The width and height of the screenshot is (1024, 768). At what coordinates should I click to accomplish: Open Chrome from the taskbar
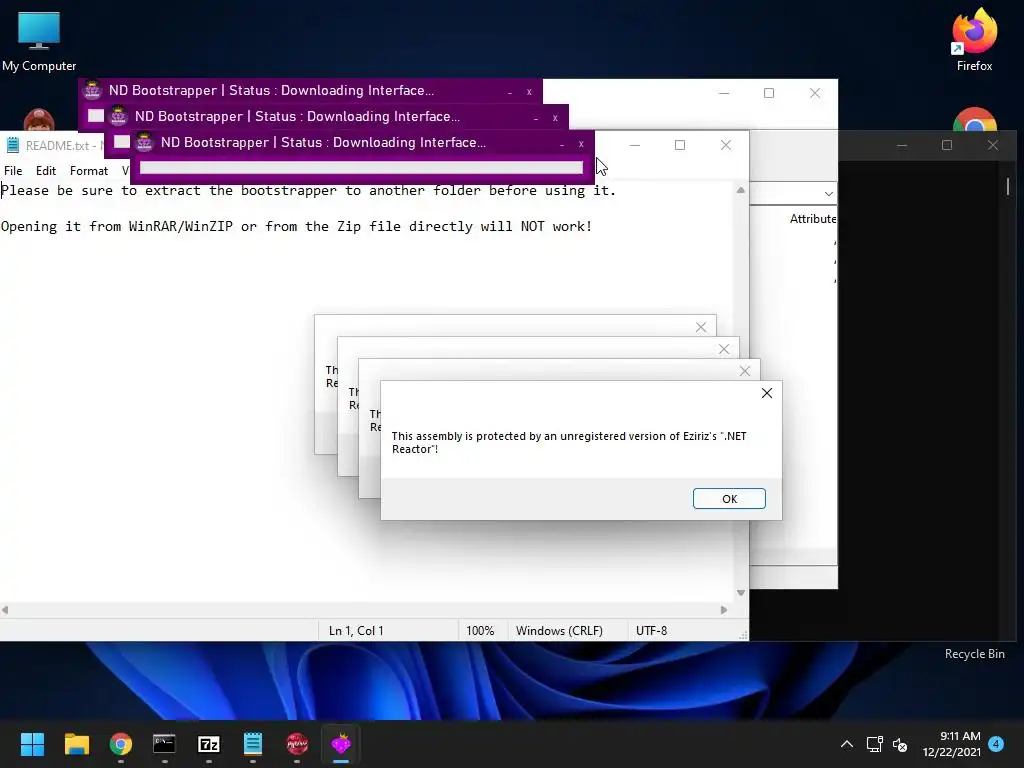pos(120,744)
